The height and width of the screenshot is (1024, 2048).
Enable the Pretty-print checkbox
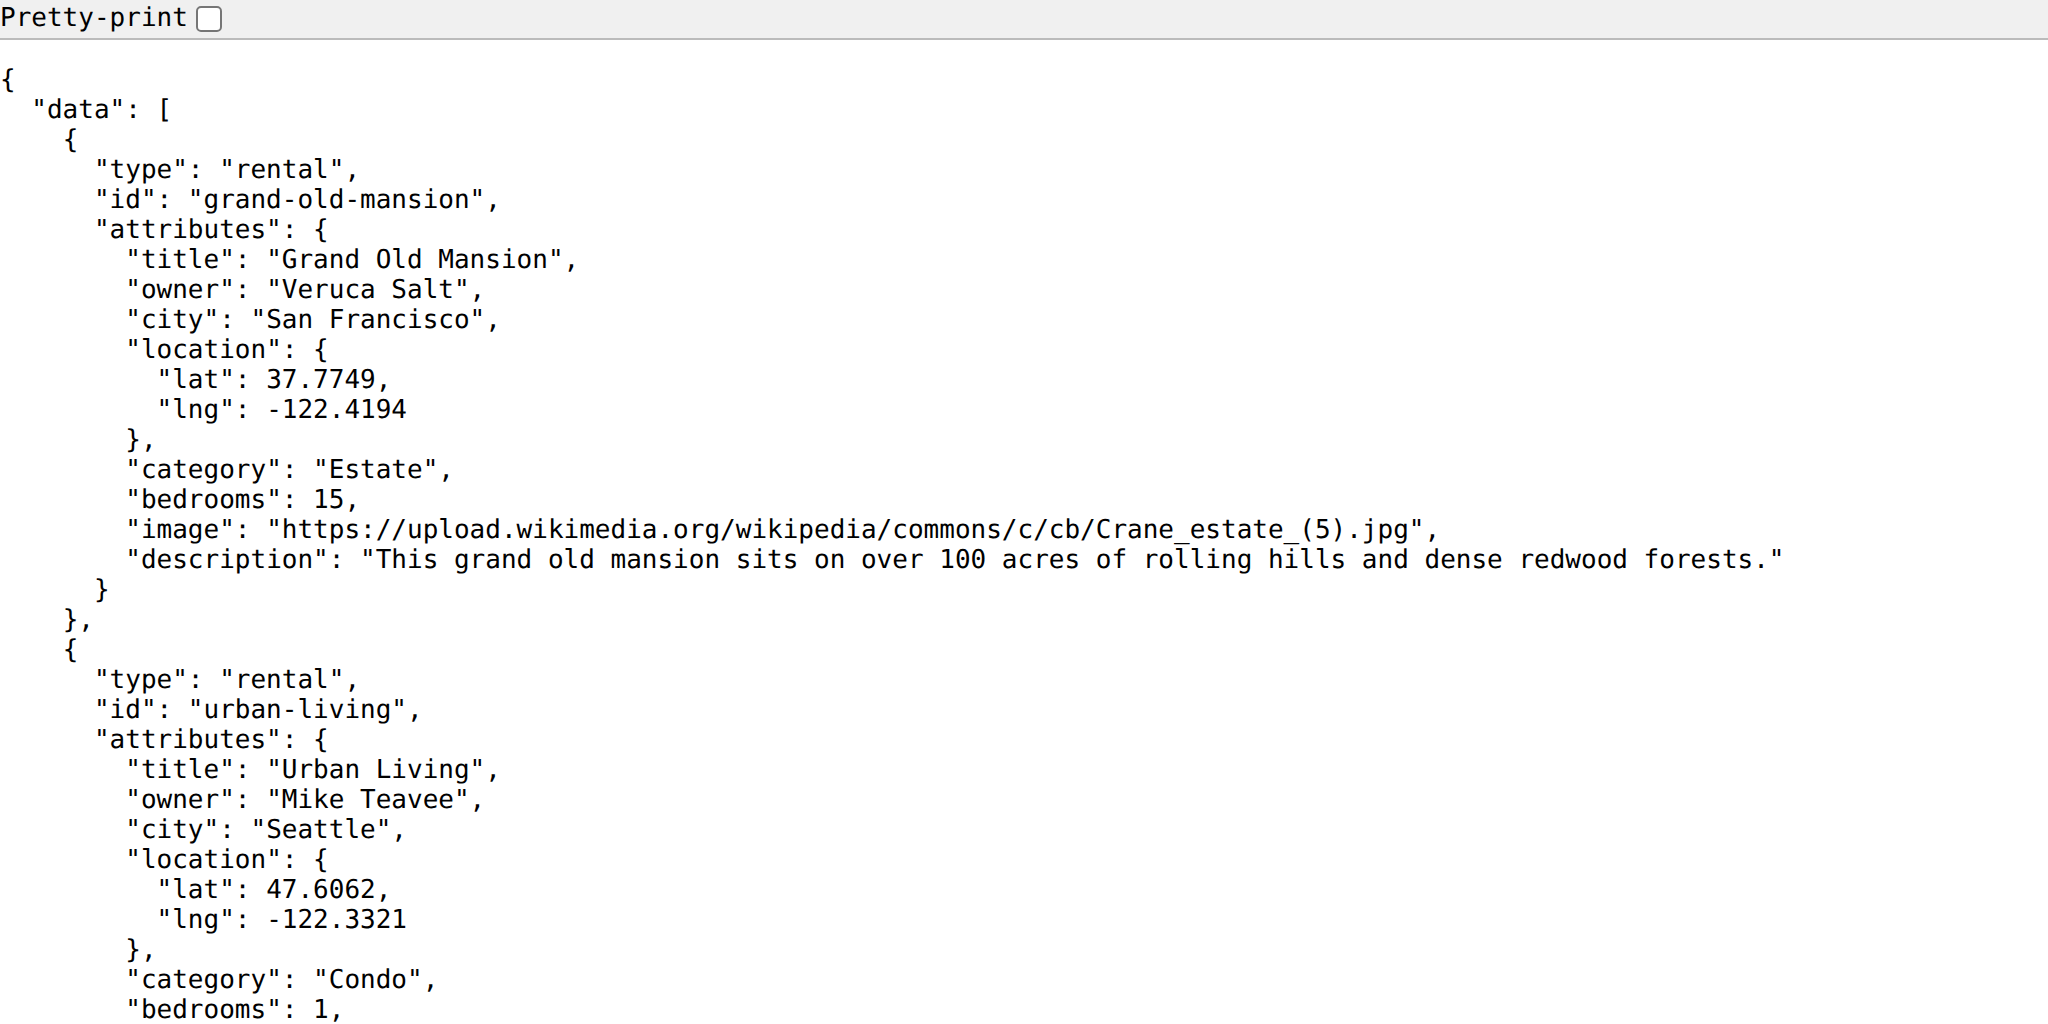point(208,17)
